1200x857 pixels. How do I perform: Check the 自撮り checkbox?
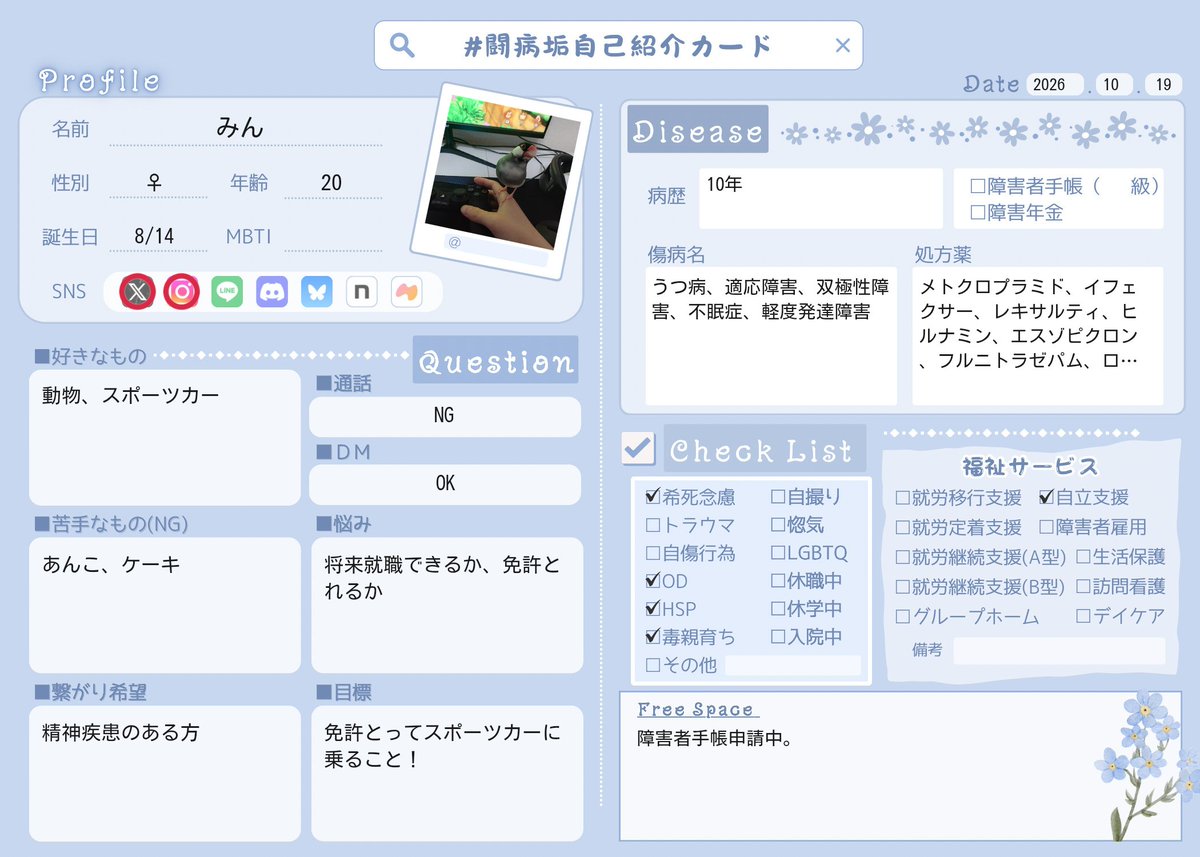coord(778,496)
